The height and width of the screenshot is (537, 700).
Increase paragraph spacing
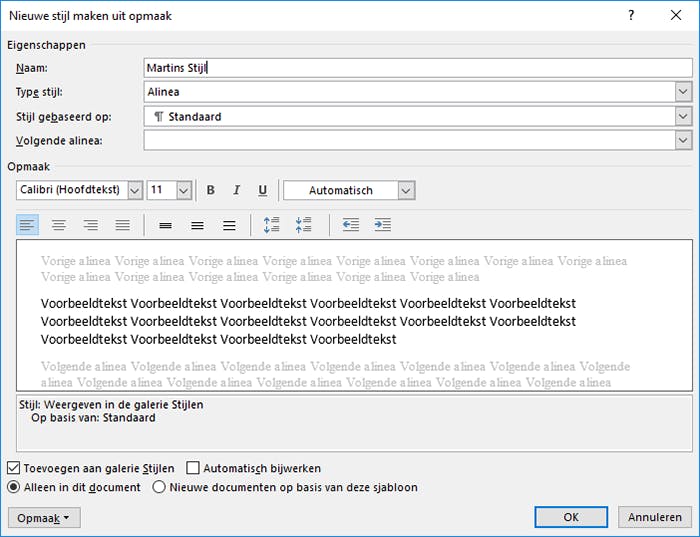click(271, 225)
